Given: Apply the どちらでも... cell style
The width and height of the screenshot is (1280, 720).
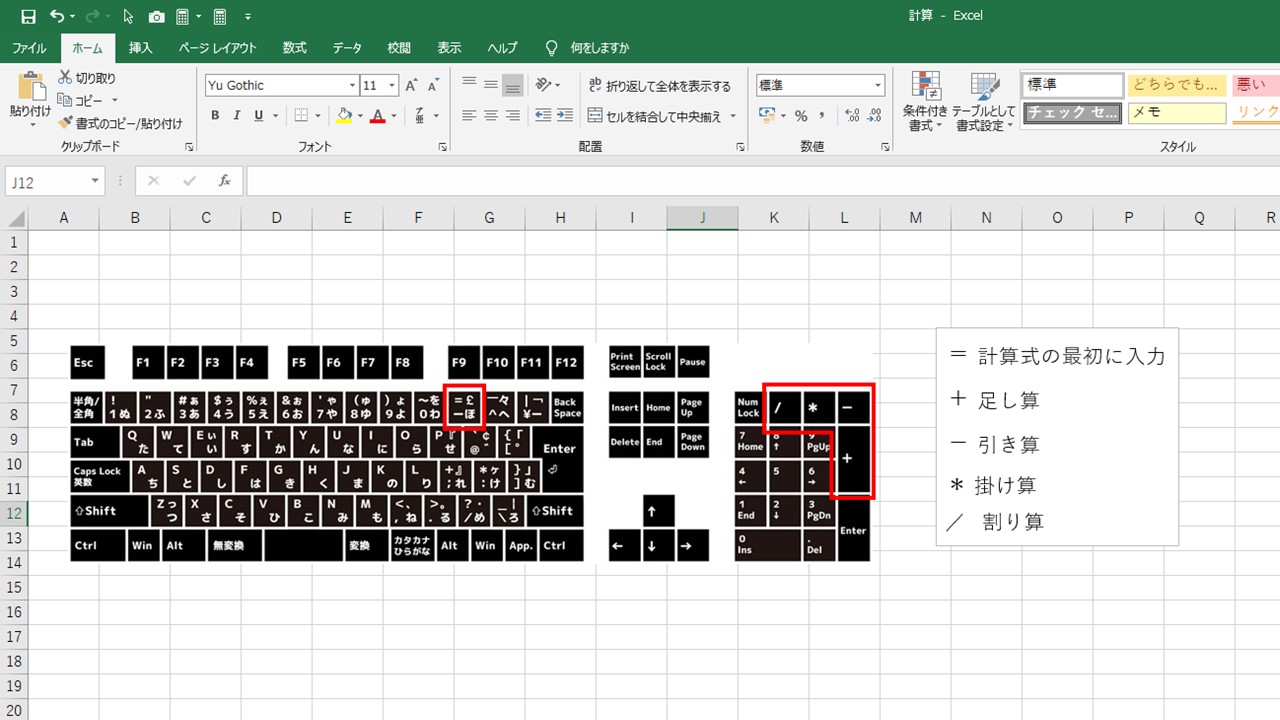Looking at the screenshot, I should pyautogui.click(x=1177, y=85).
